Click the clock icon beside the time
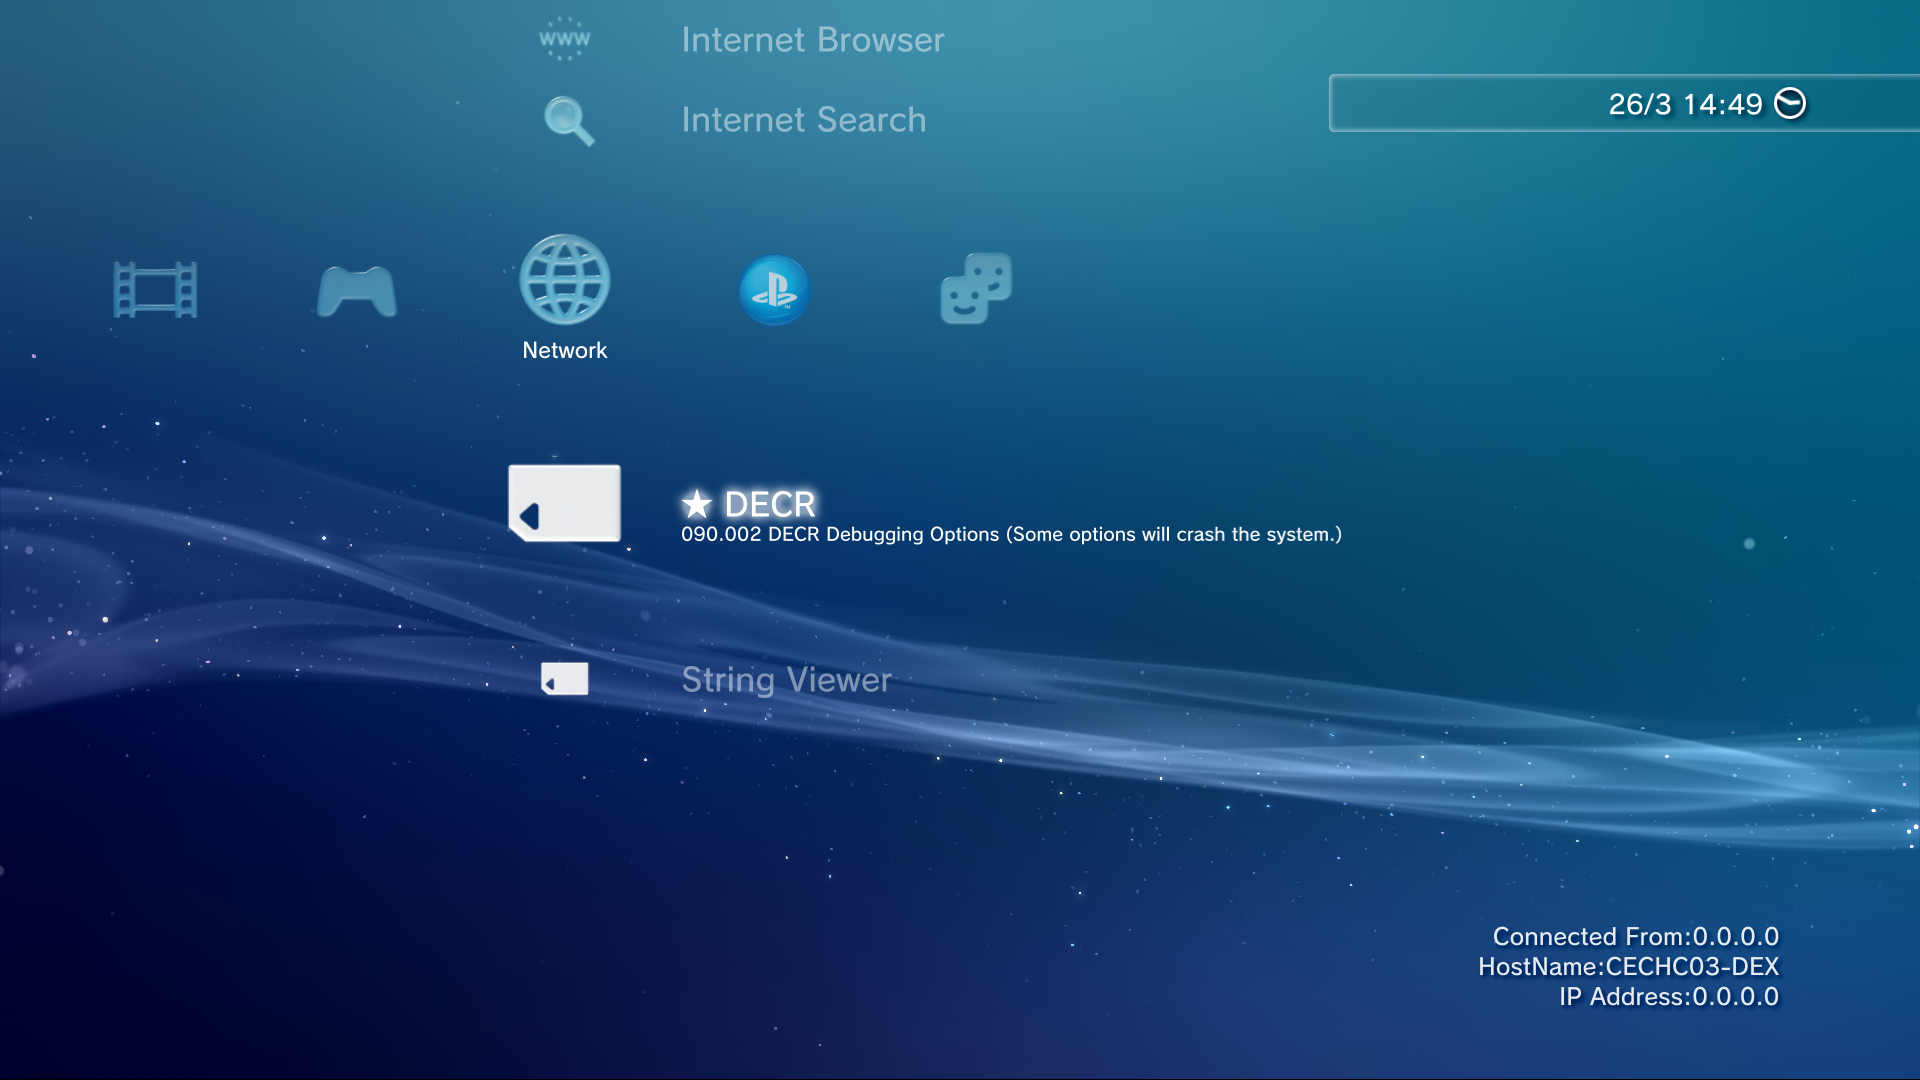Viewport: 1920px width, 1080px height. (1790, 103)
